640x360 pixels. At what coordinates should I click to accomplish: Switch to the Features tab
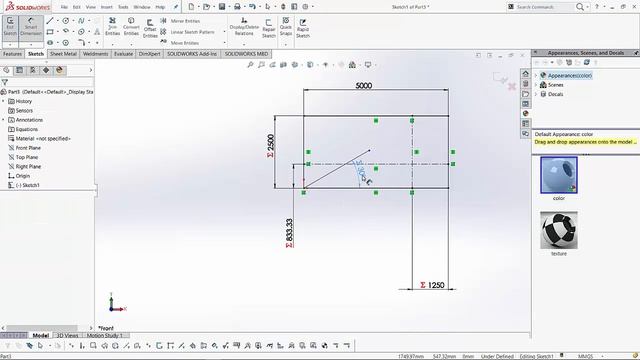12,54
